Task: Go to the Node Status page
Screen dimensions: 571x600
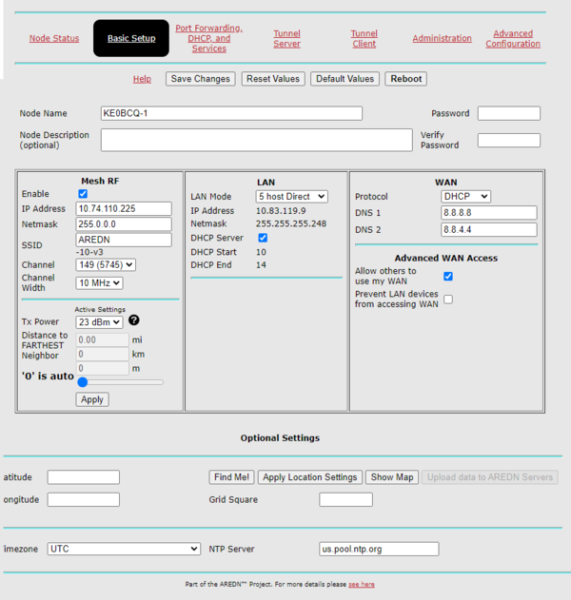Action: click(x=54, y=38)
